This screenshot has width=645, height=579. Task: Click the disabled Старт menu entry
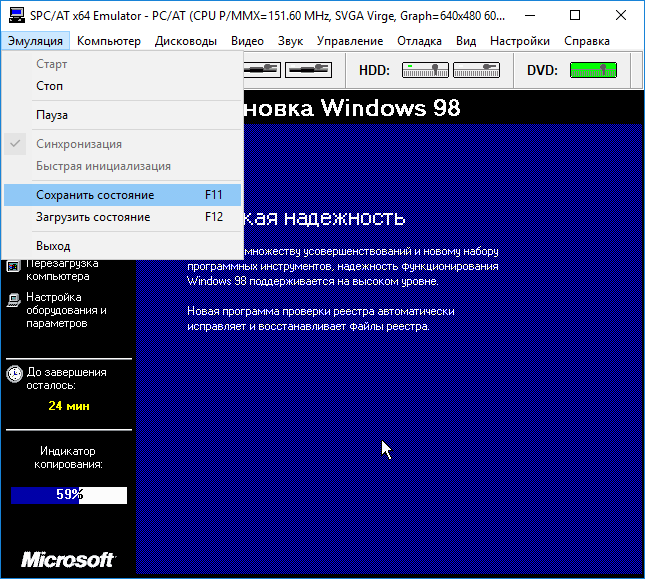122,64
